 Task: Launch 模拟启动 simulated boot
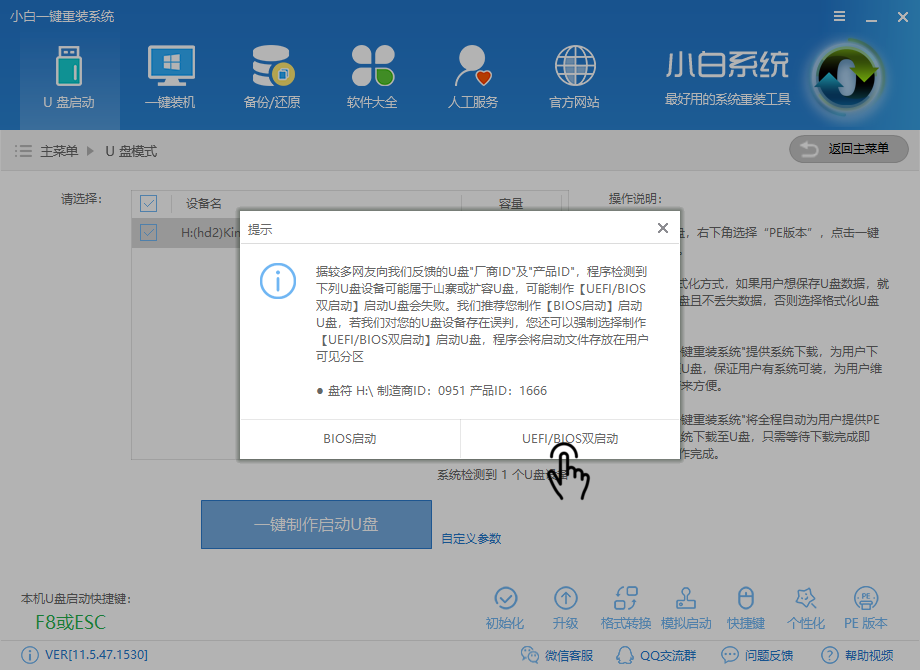pos(687,605)
